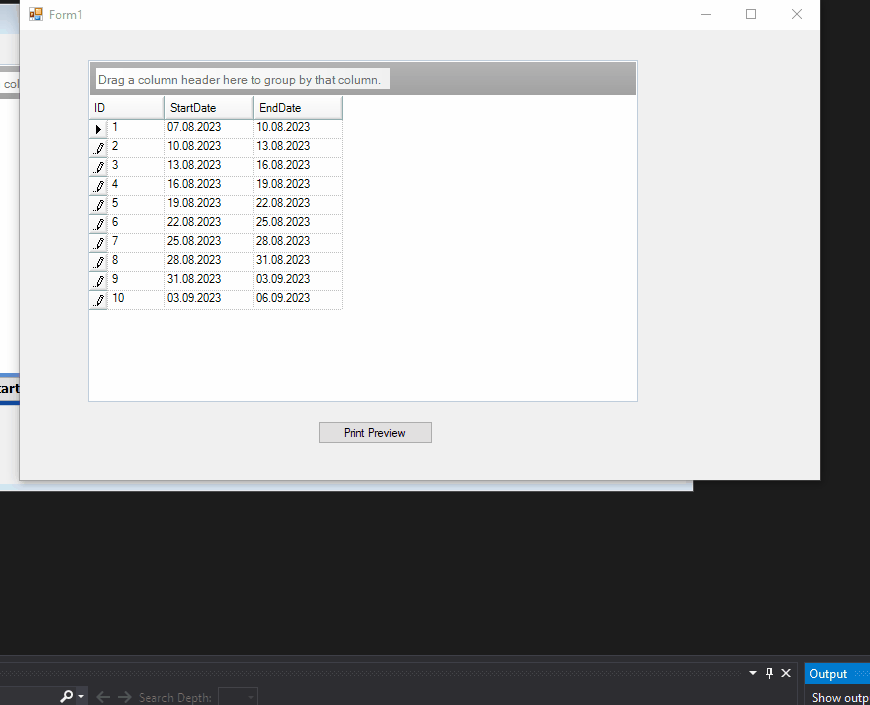Click the edit pencil icon on row 2
870x705 pixels.
(x=97, y=147)
